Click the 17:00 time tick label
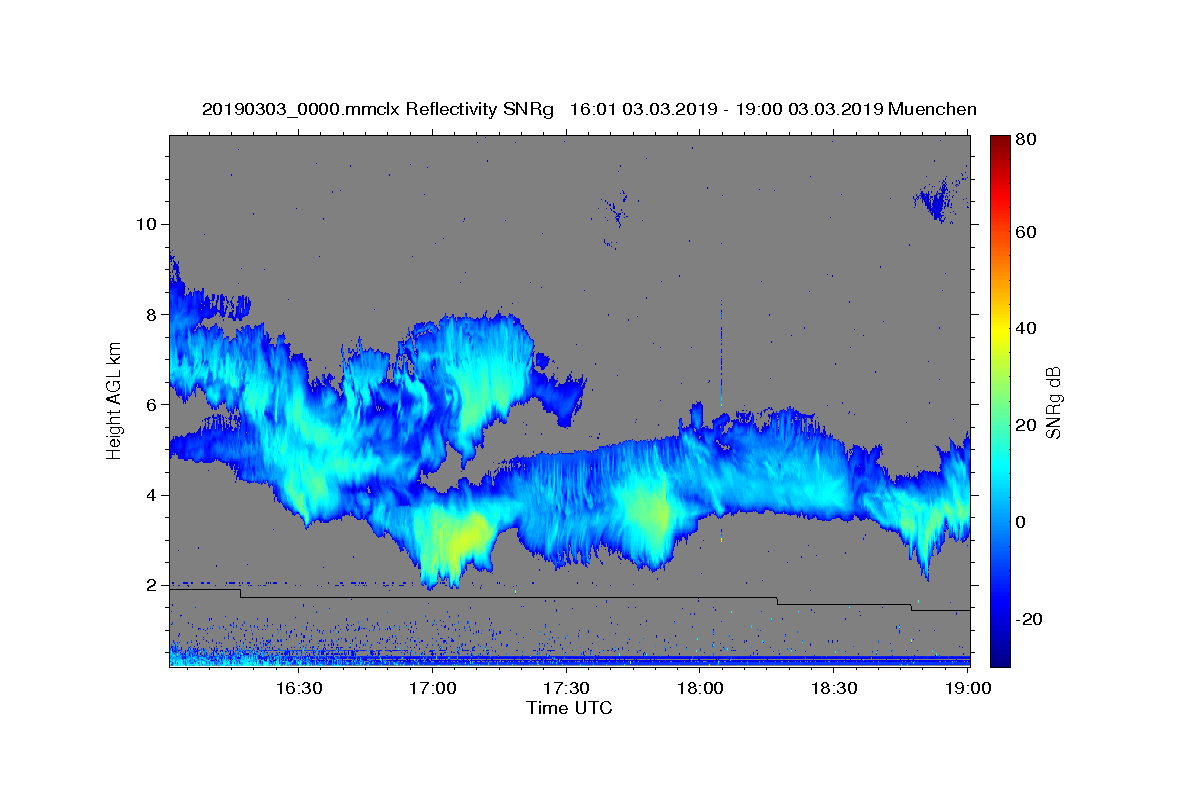Viewport: 1200px width, 800px height. pos(433,688)
